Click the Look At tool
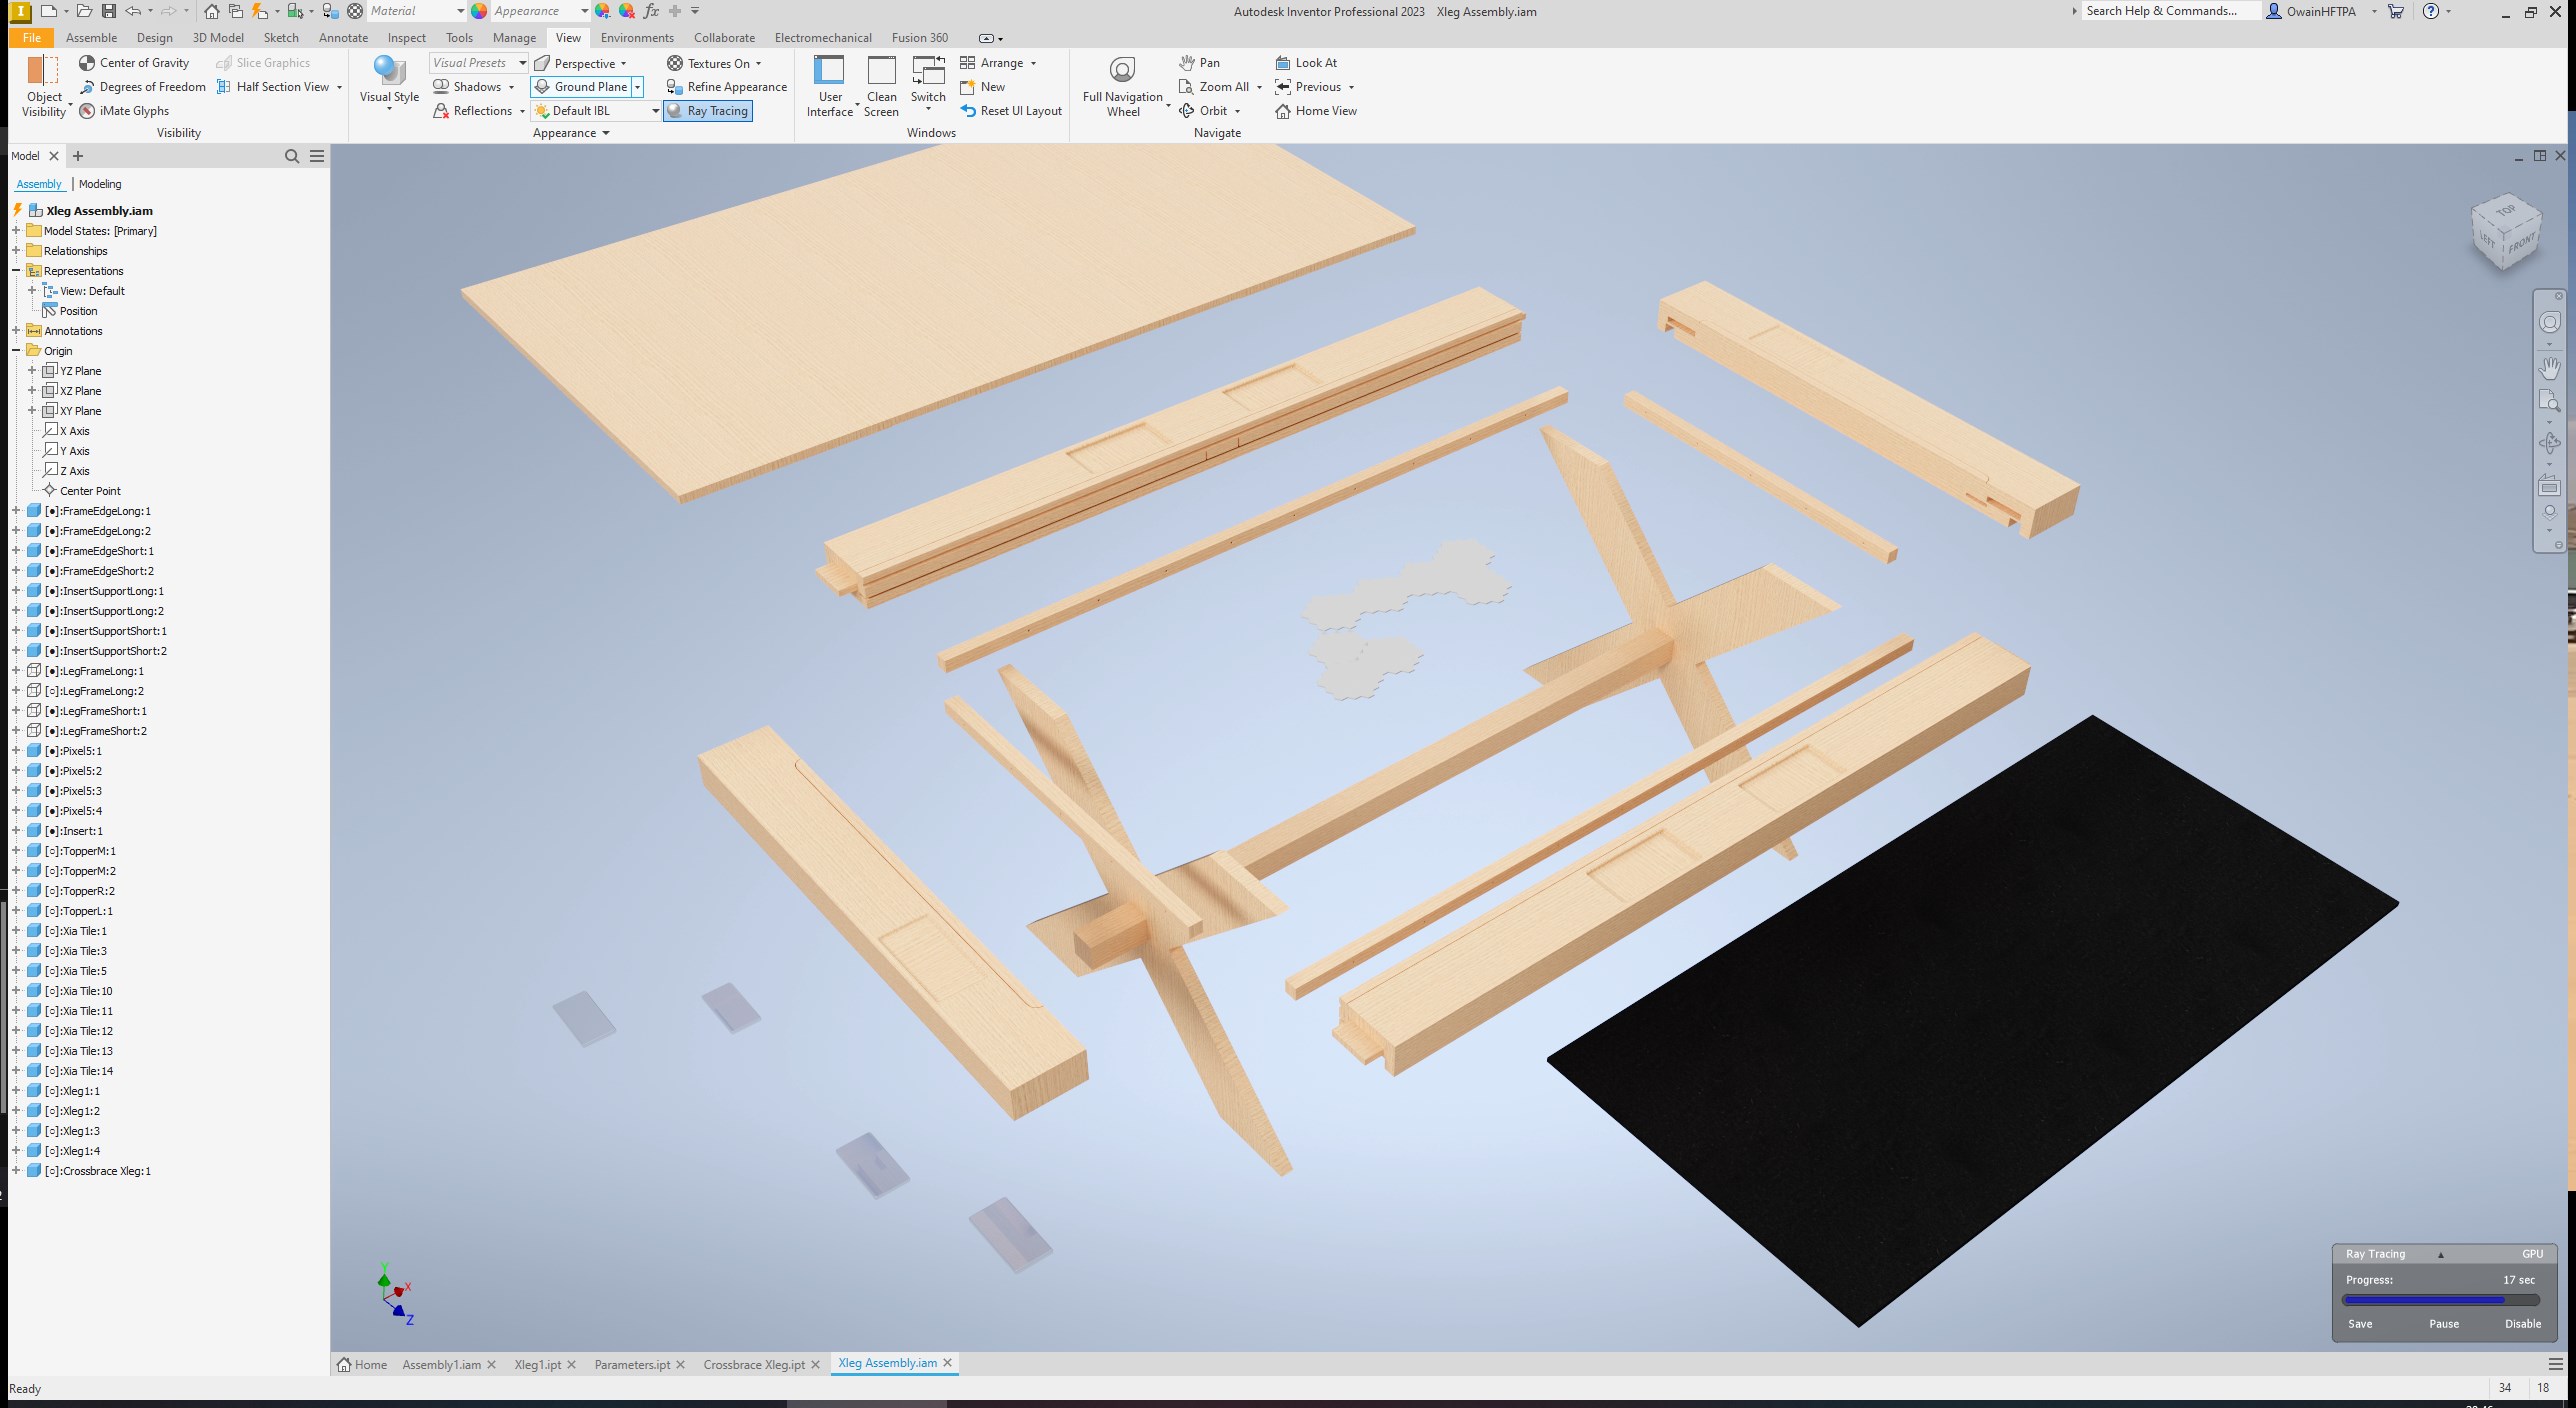 (1306, 62)
